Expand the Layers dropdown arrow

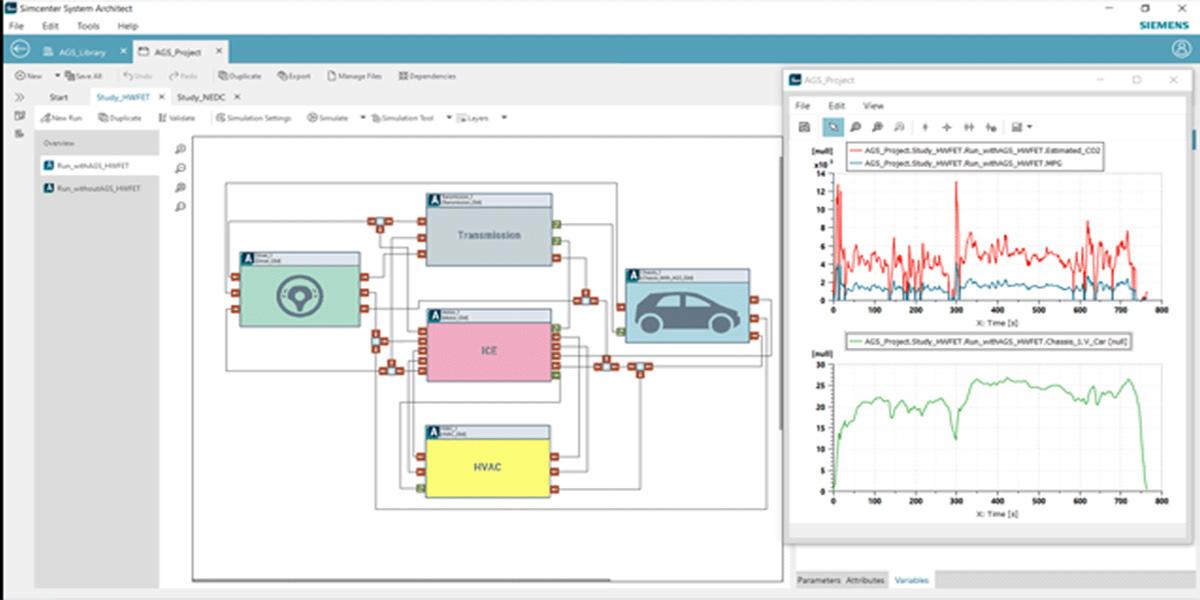(504, 118)
